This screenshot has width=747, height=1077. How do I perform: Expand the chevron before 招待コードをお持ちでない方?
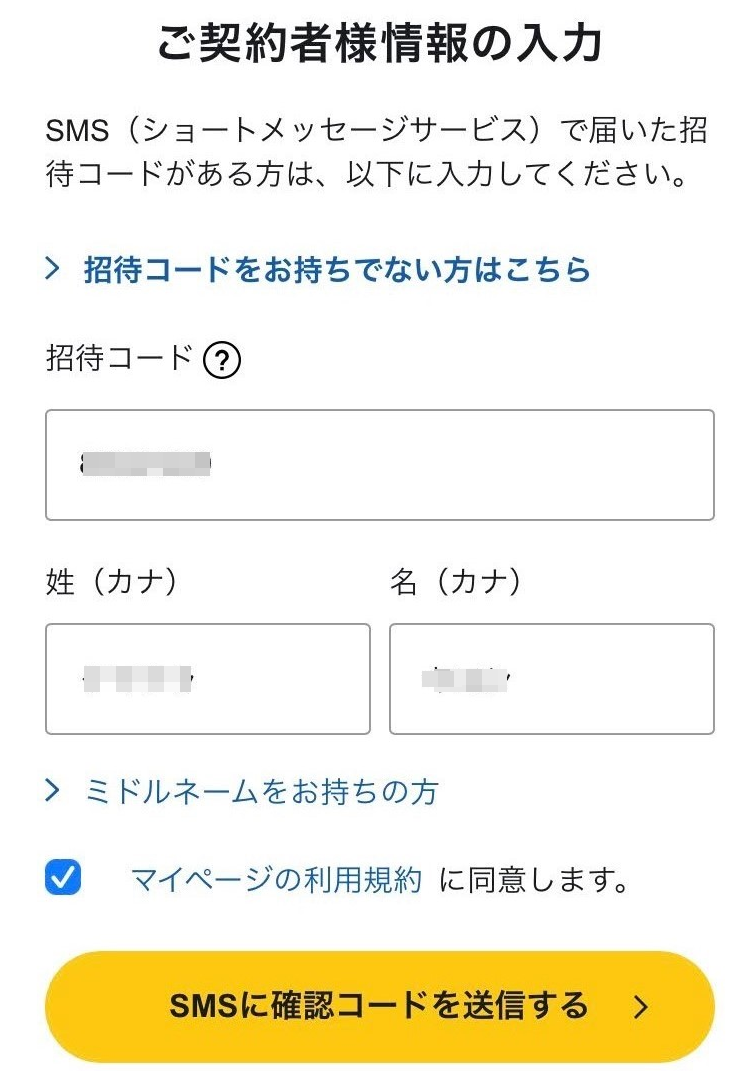pyautogui.click(x=53, y=269)
